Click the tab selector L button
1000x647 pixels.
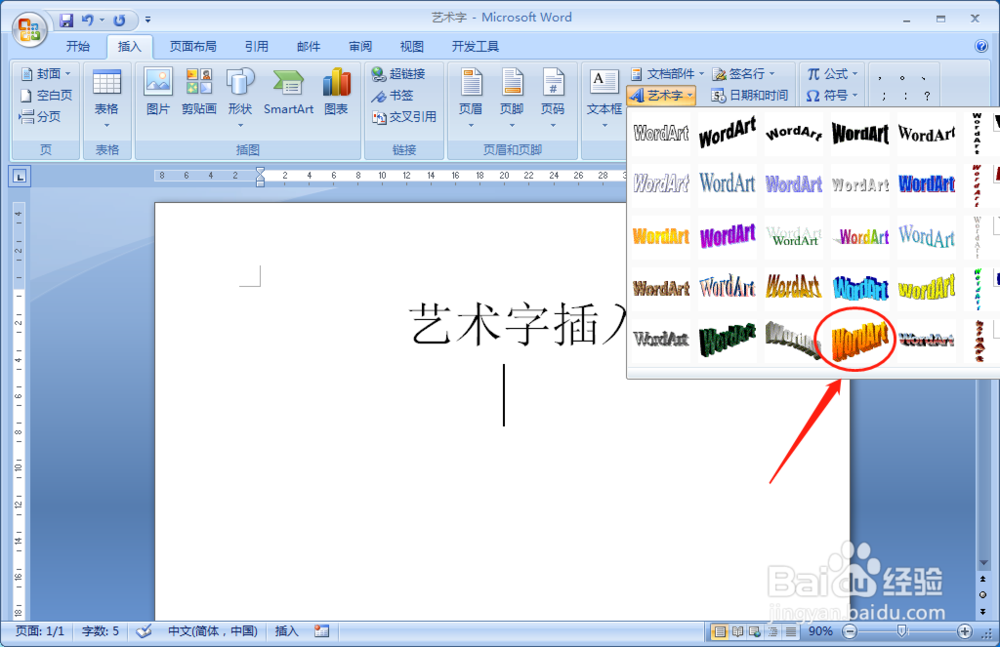coord(20,177)
